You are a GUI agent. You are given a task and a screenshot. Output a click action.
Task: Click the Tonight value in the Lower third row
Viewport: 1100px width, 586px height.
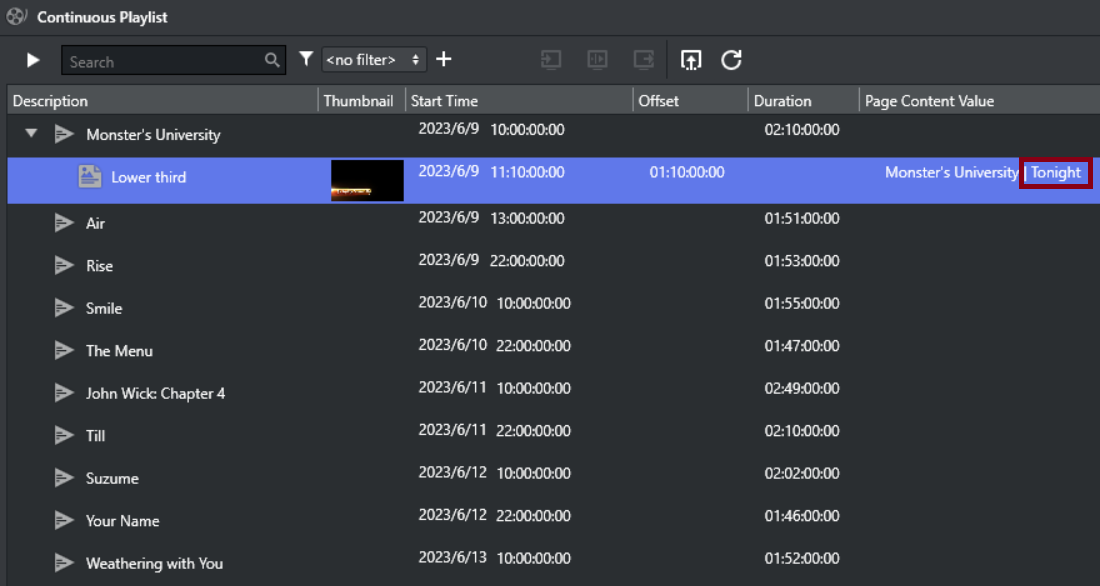point(1056,173)
